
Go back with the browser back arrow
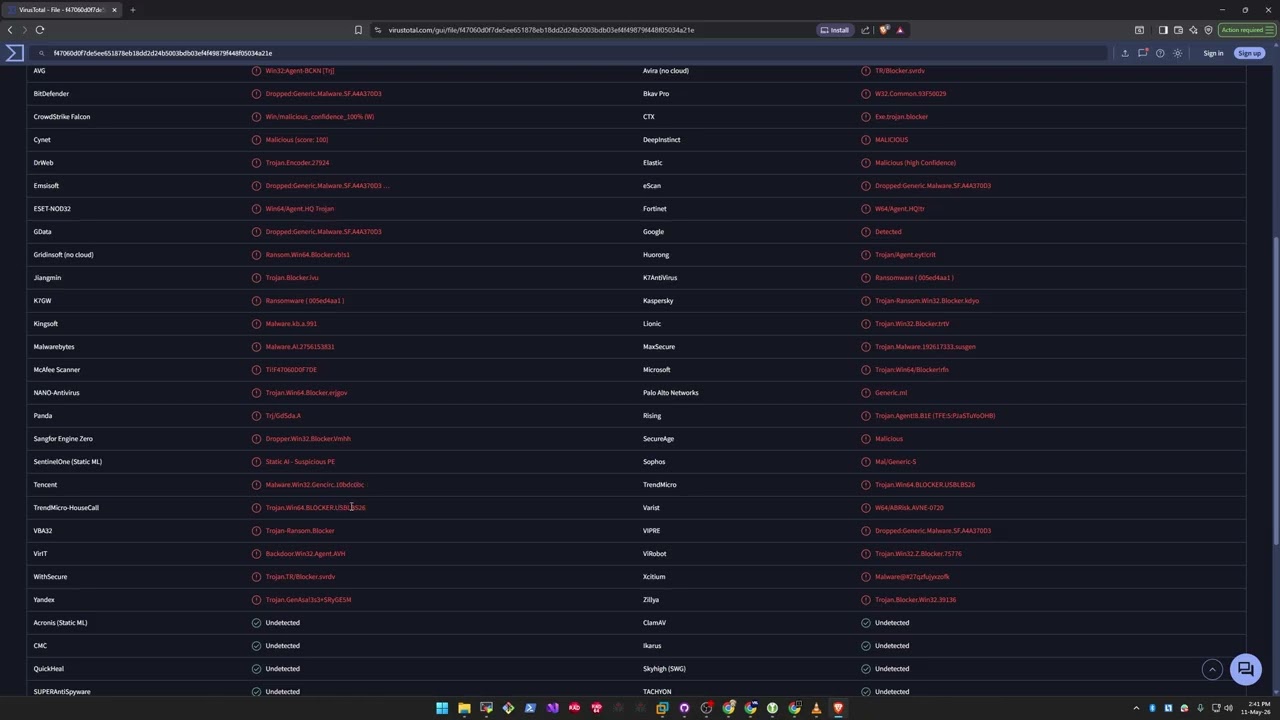coord(10,30)
